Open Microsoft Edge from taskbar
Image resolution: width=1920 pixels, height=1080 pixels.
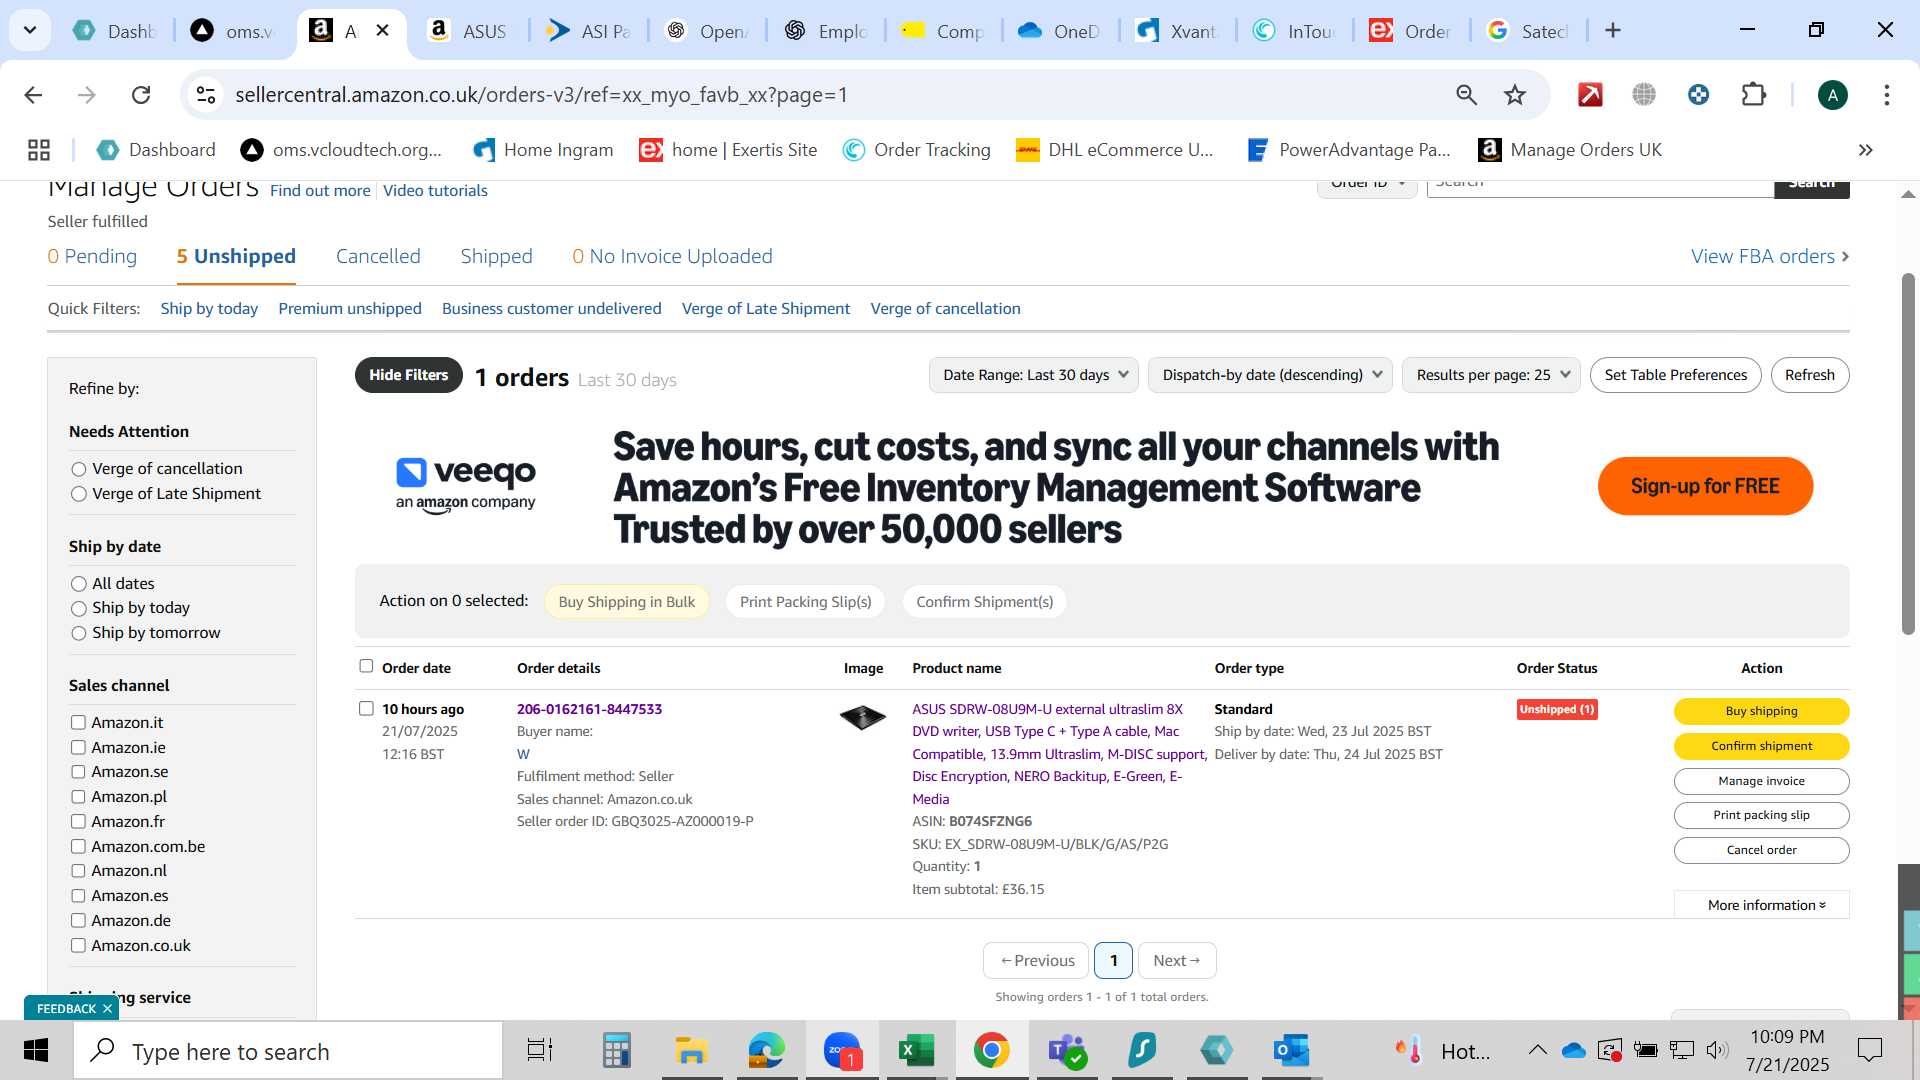click(767, 1051)
